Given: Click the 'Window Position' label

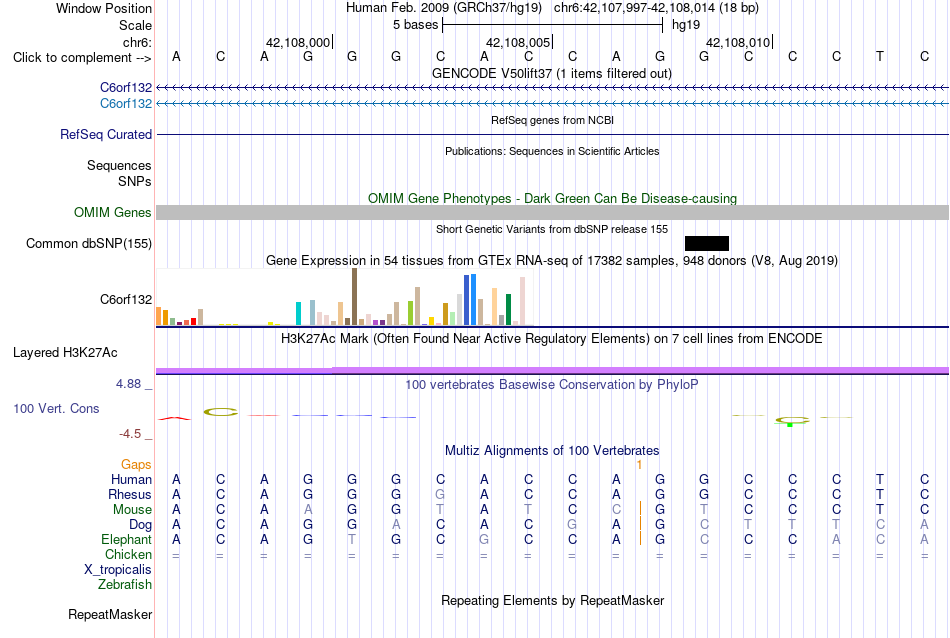Looking at the screenshot, I should (x=104, y=8).
